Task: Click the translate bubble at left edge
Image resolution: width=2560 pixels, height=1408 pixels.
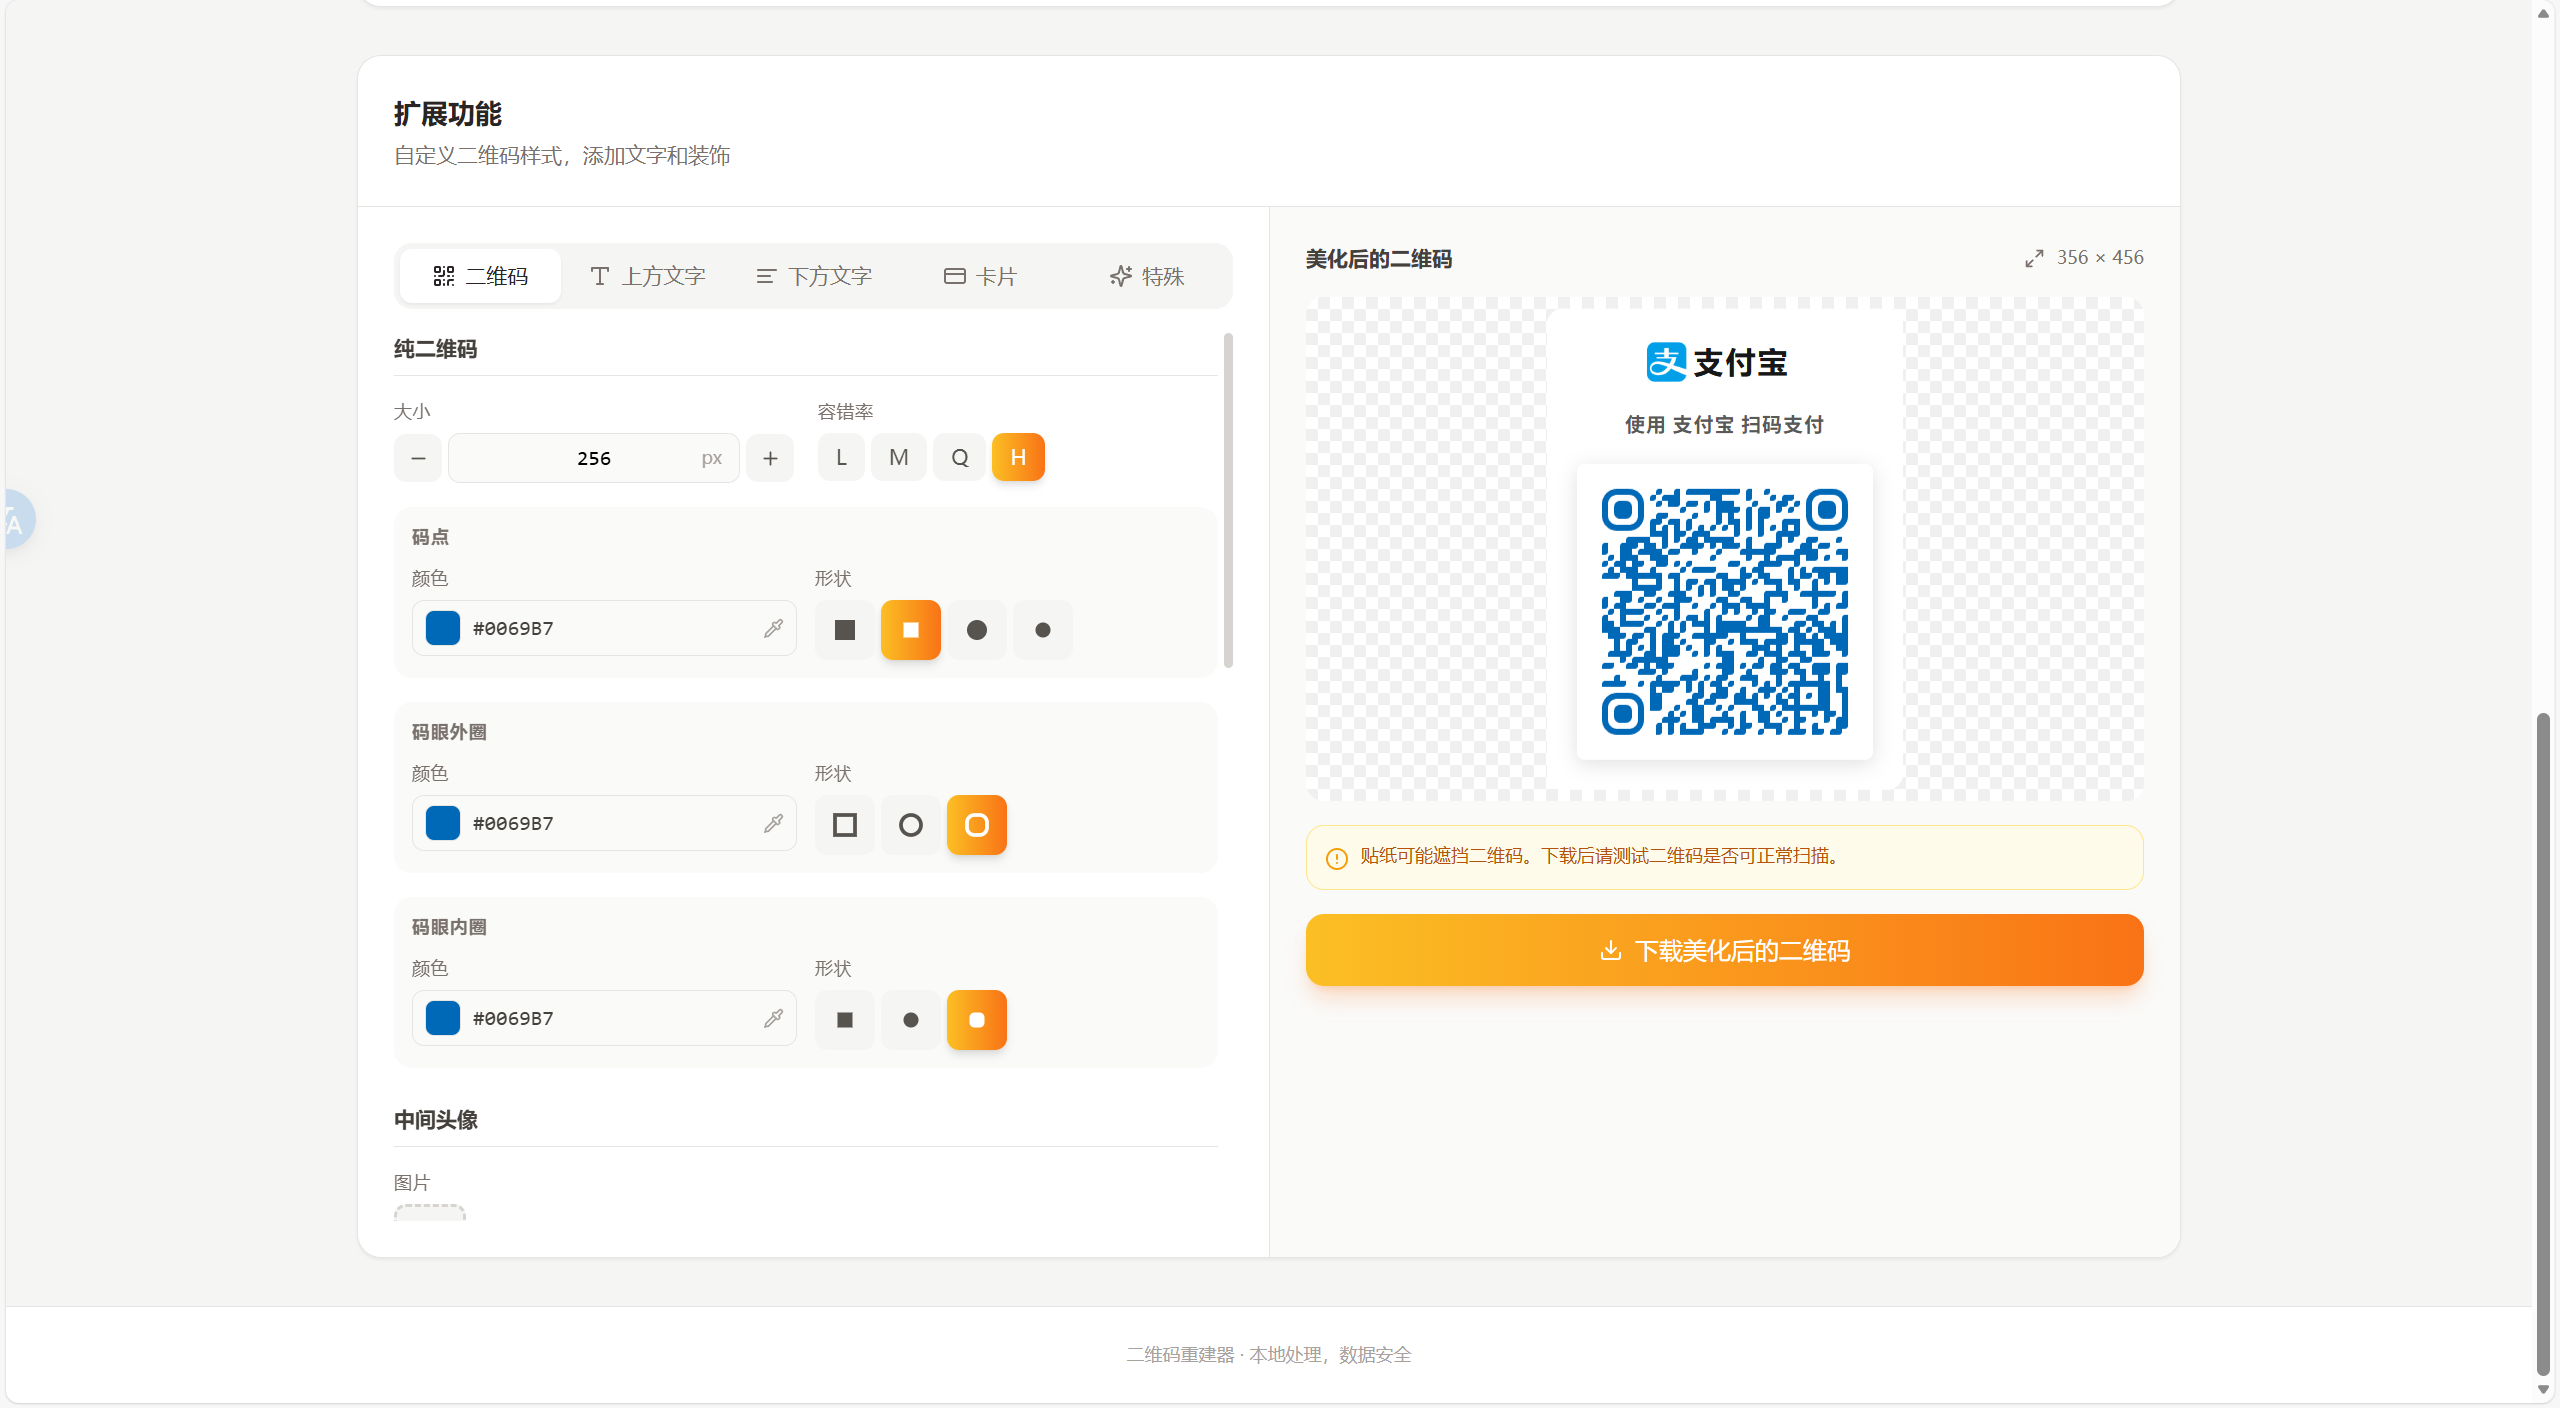Action: click(x=18, y=519)
